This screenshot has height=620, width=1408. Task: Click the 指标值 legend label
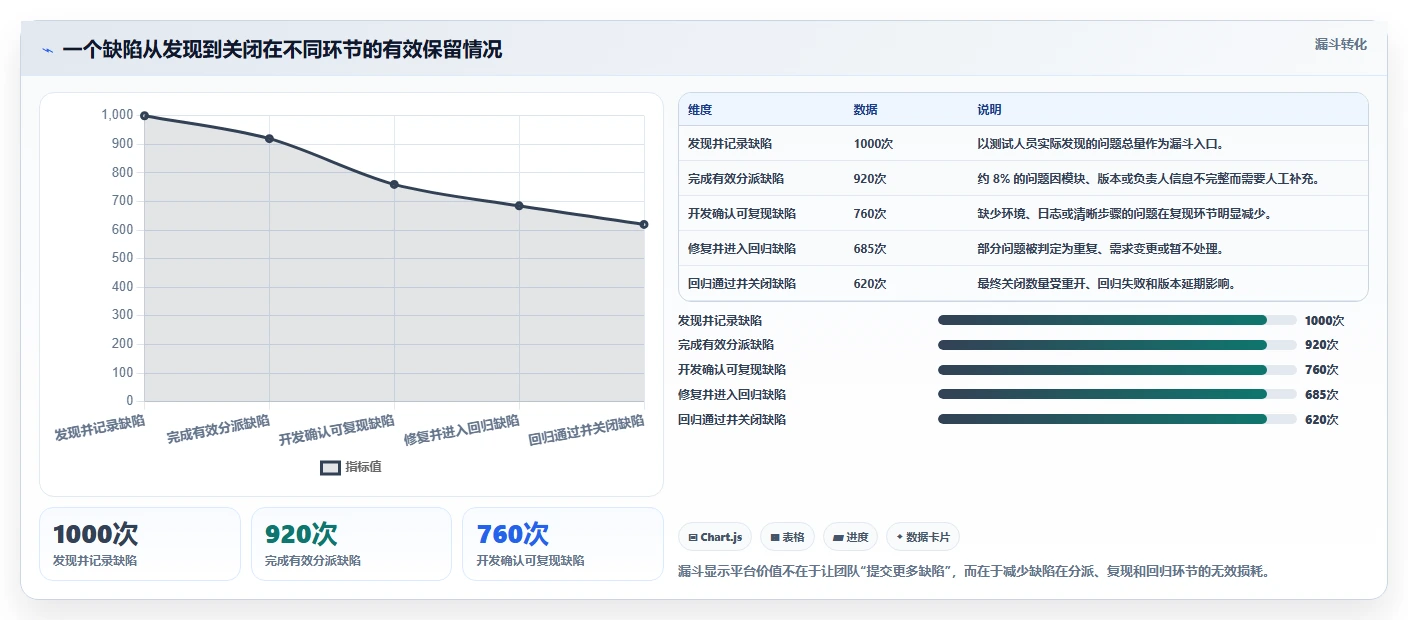click(x=363, y=467)
